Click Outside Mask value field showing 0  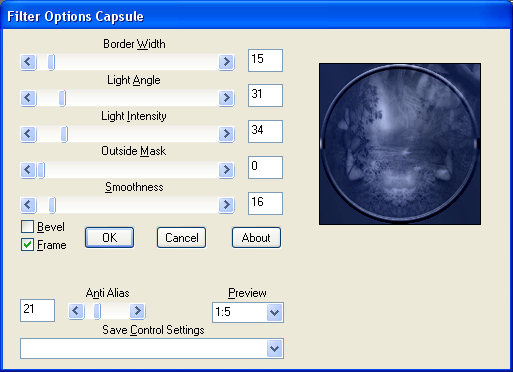point(265,167)
